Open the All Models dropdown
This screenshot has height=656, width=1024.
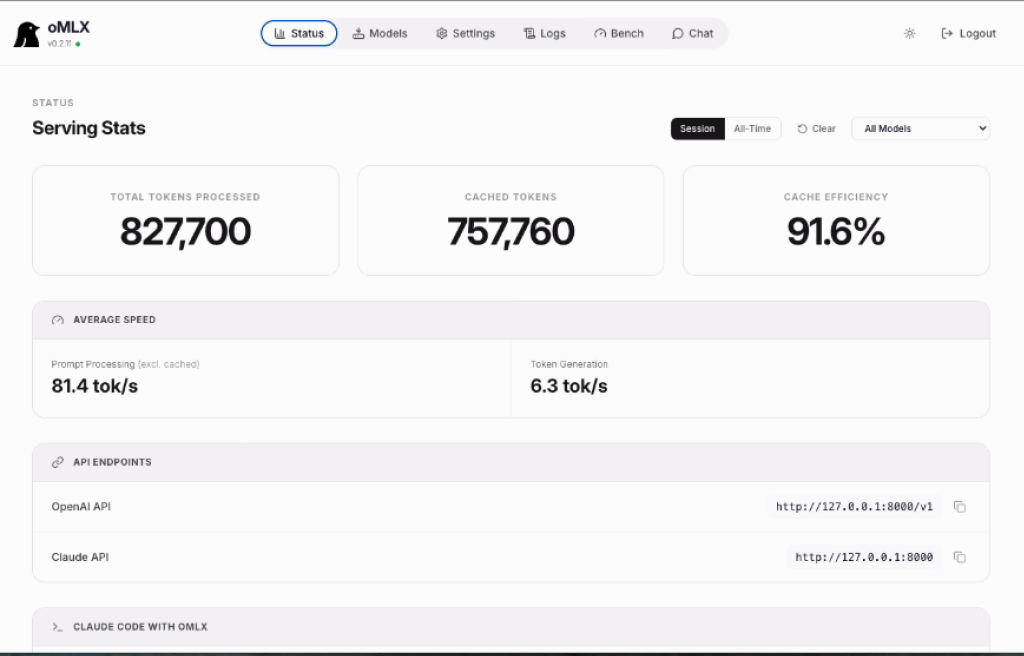(920, 129)
